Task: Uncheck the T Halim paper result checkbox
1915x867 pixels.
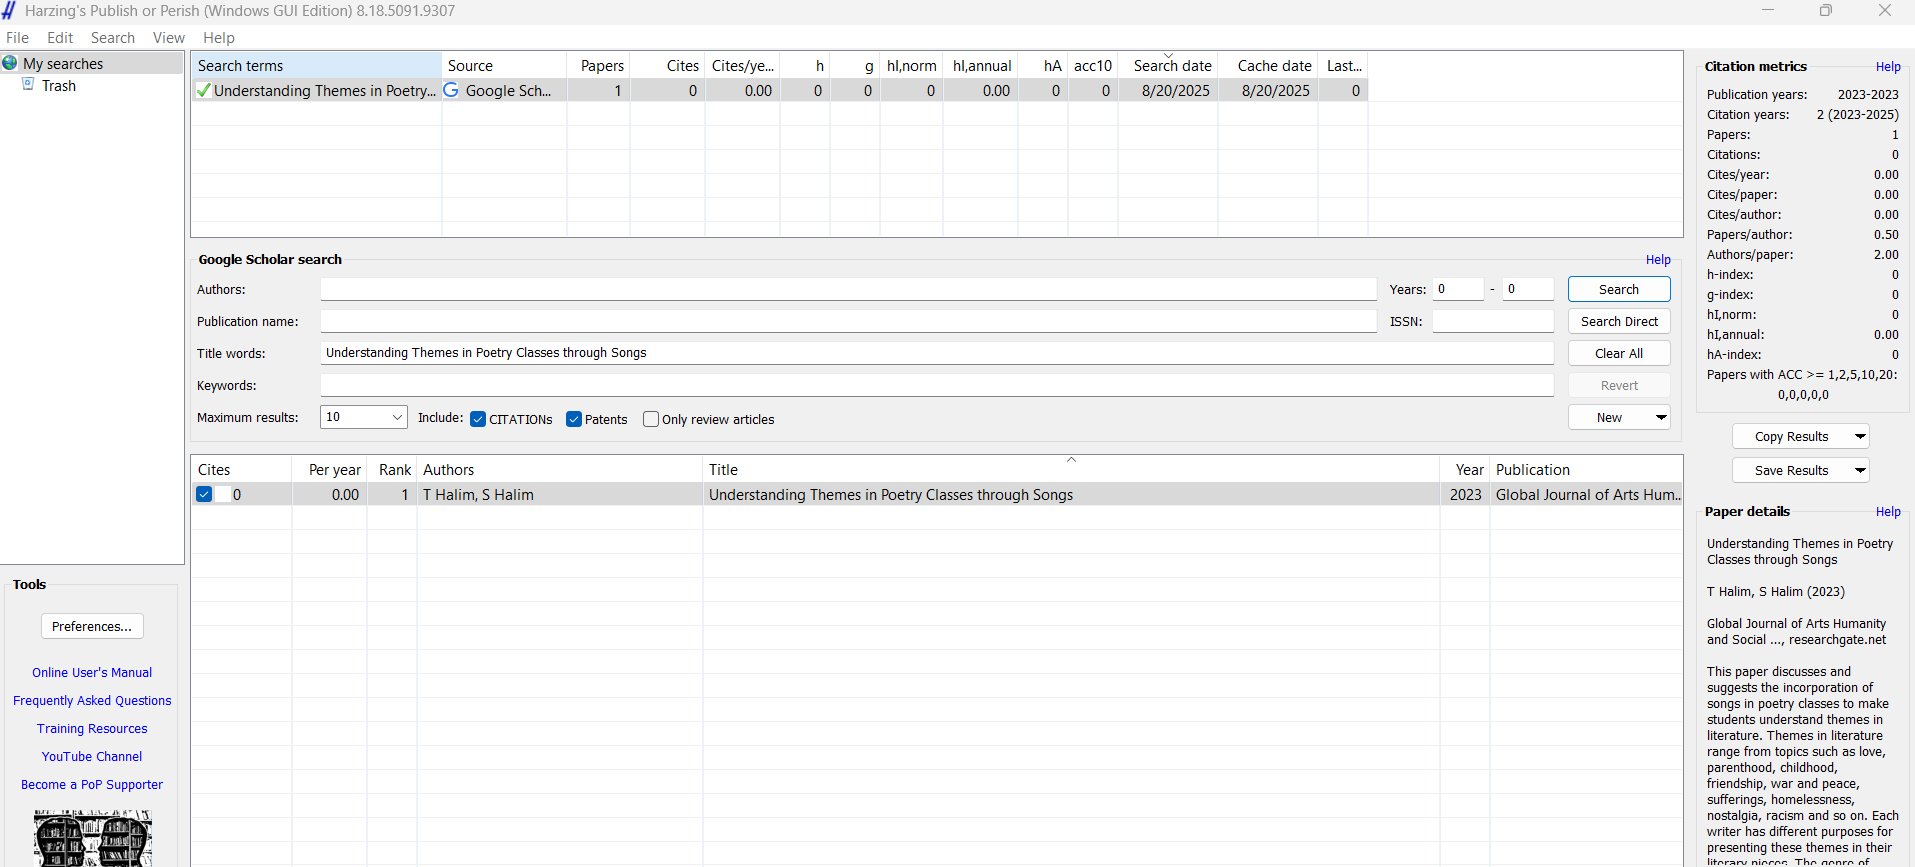Action: [x=204, y=494]
